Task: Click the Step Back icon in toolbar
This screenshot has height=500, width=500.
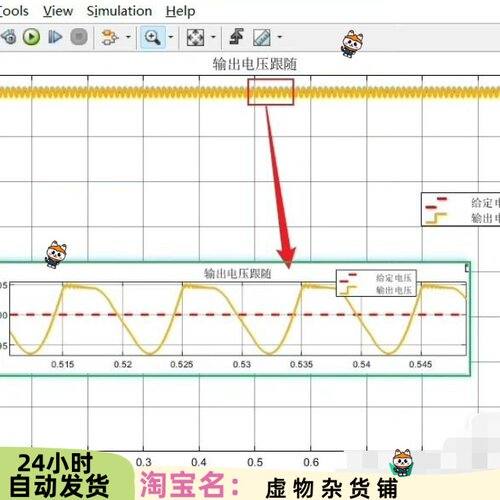Action: [x=8, y=37]
